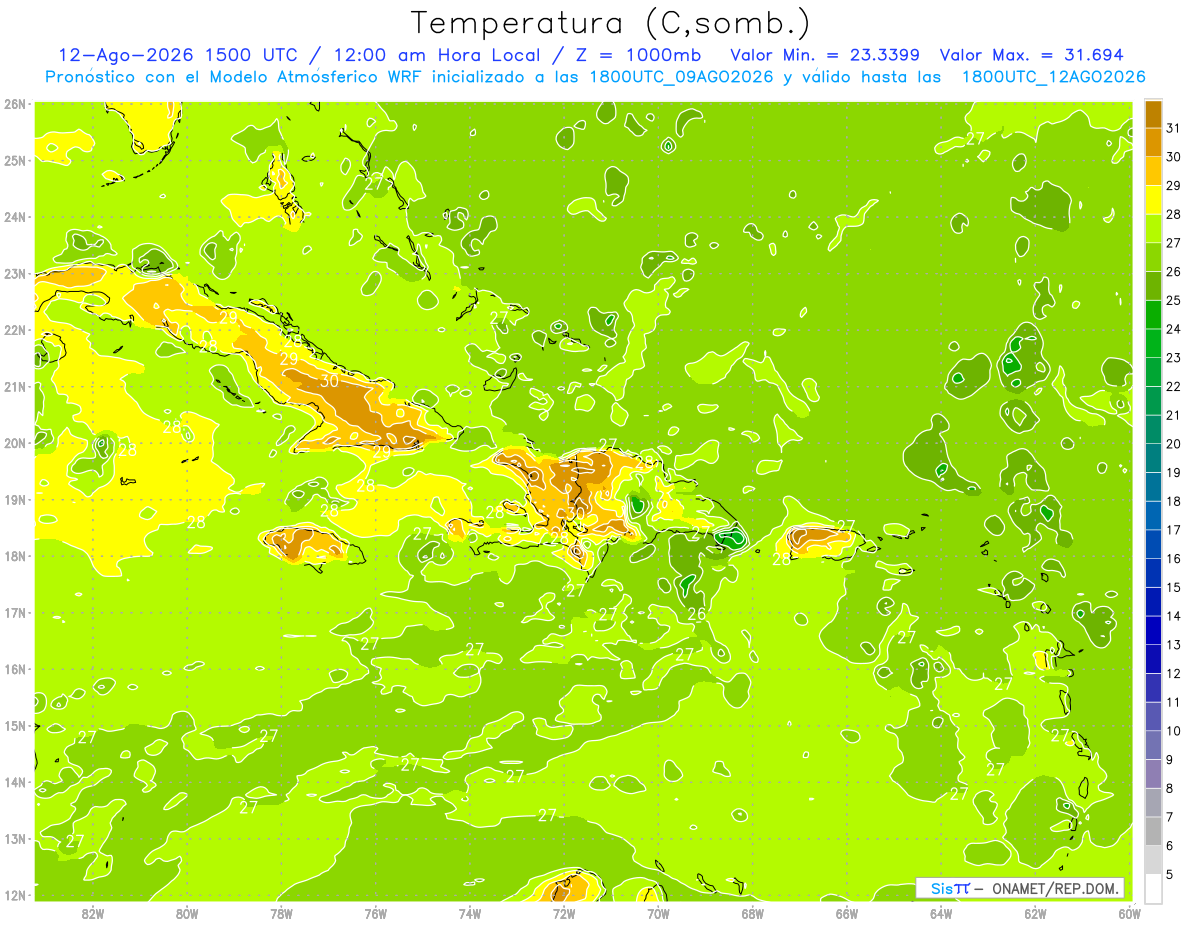Click the 72W longitude axis label
This screenshot has height=927, width=1200.
click(564, 913)
